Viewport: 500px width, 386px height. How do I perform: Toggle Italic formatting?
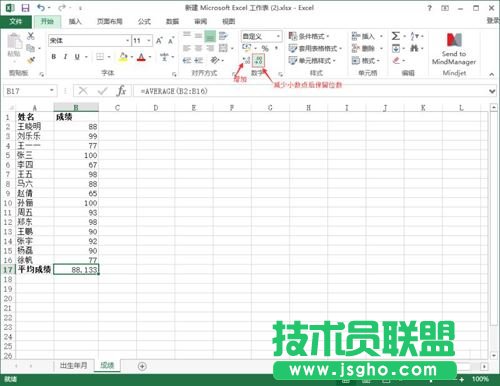[65, 57]
